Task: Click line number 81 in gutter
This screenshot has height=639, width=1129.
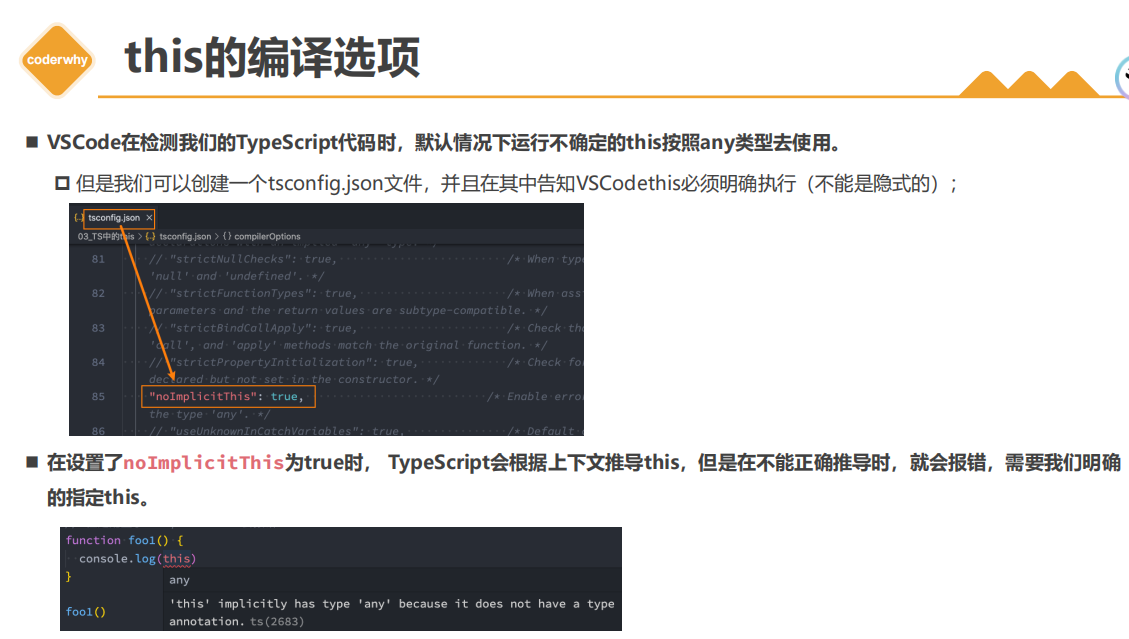Action: [98, 259]
